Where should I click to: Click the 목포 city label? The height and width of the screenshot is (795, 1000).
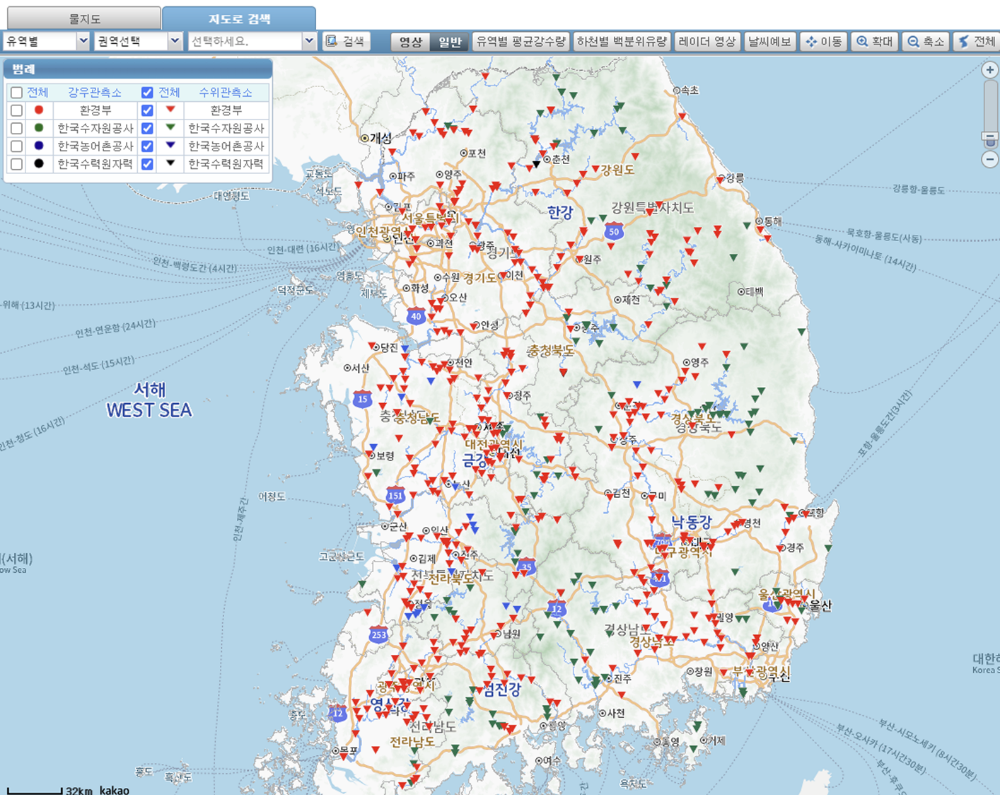tap(349, 751)
